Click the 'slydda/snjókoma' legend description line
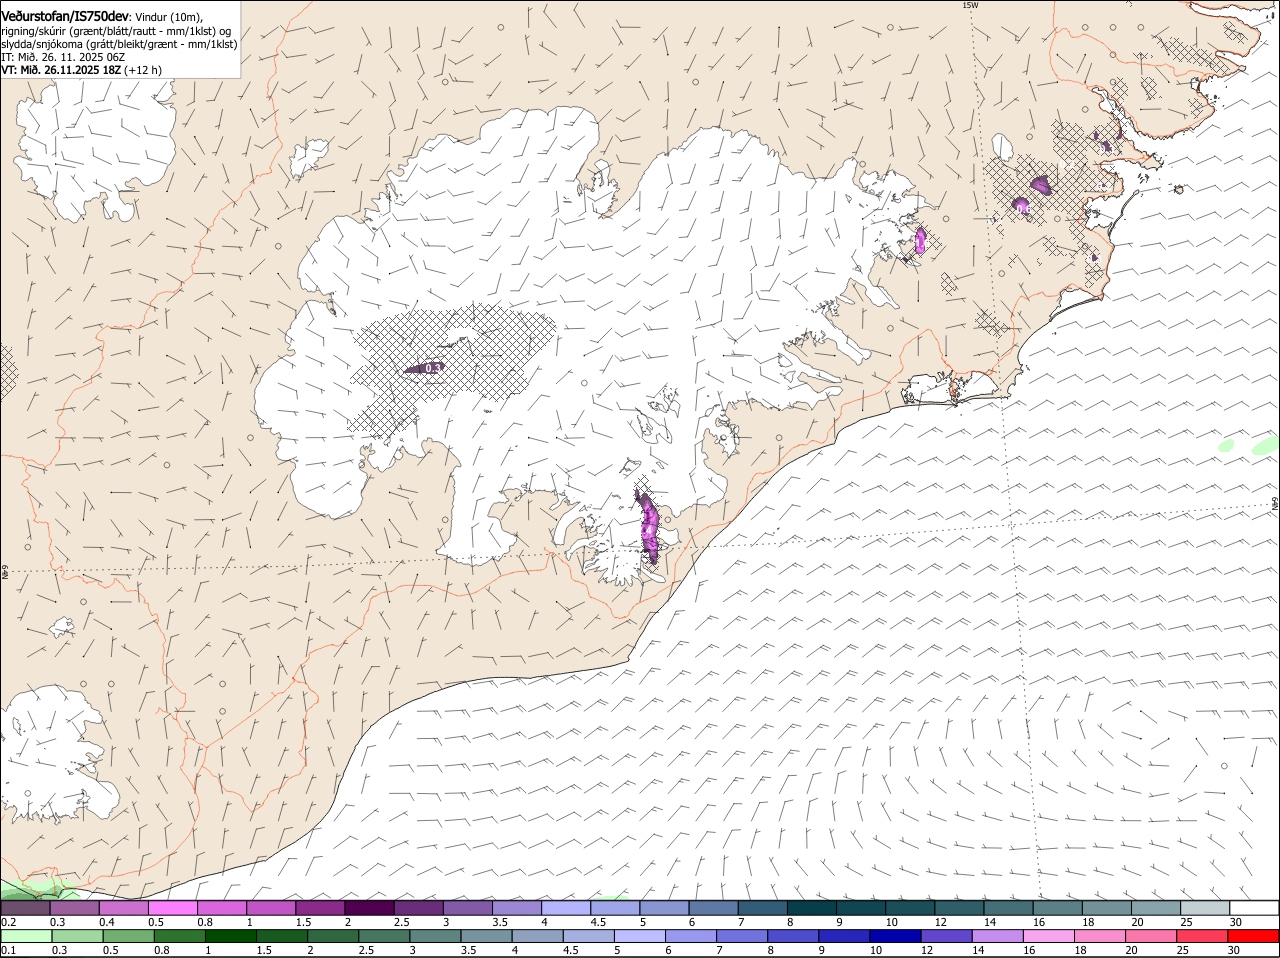The image size is (1280, 958). coord(119,44)
